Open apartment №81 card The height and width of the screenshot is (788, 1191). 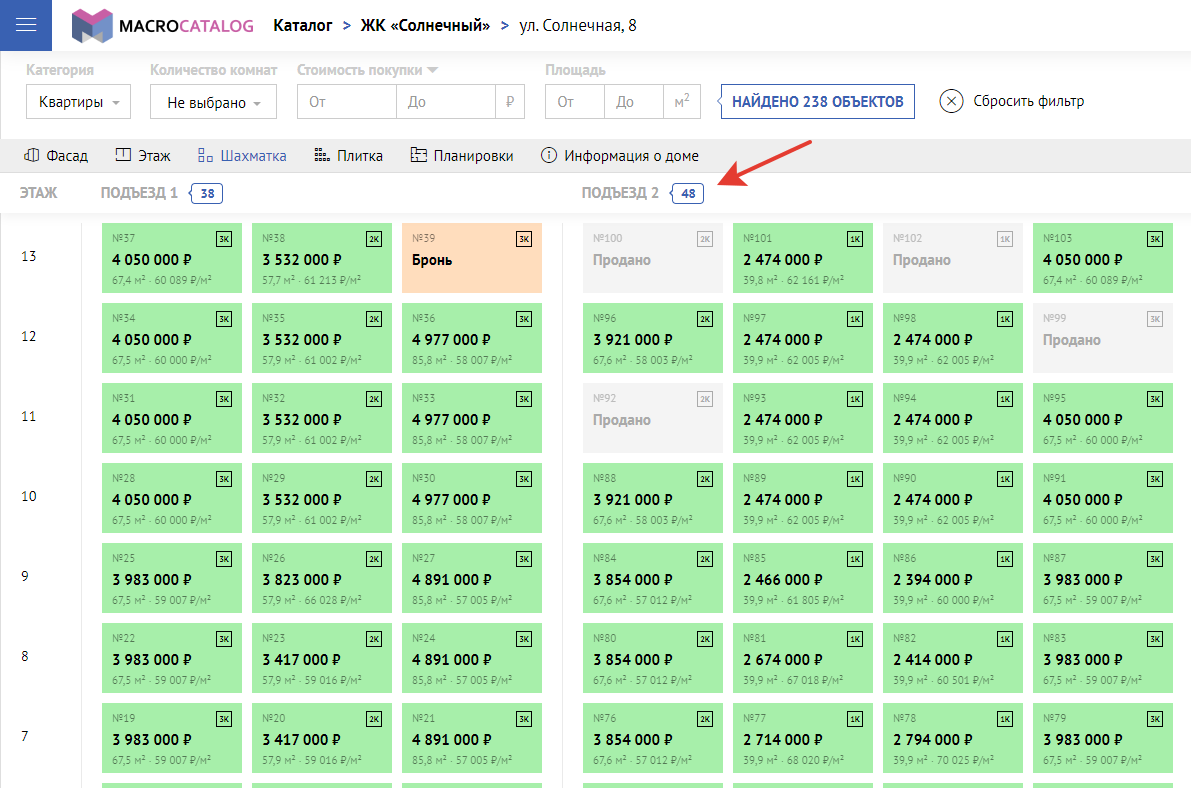point(803,658)
